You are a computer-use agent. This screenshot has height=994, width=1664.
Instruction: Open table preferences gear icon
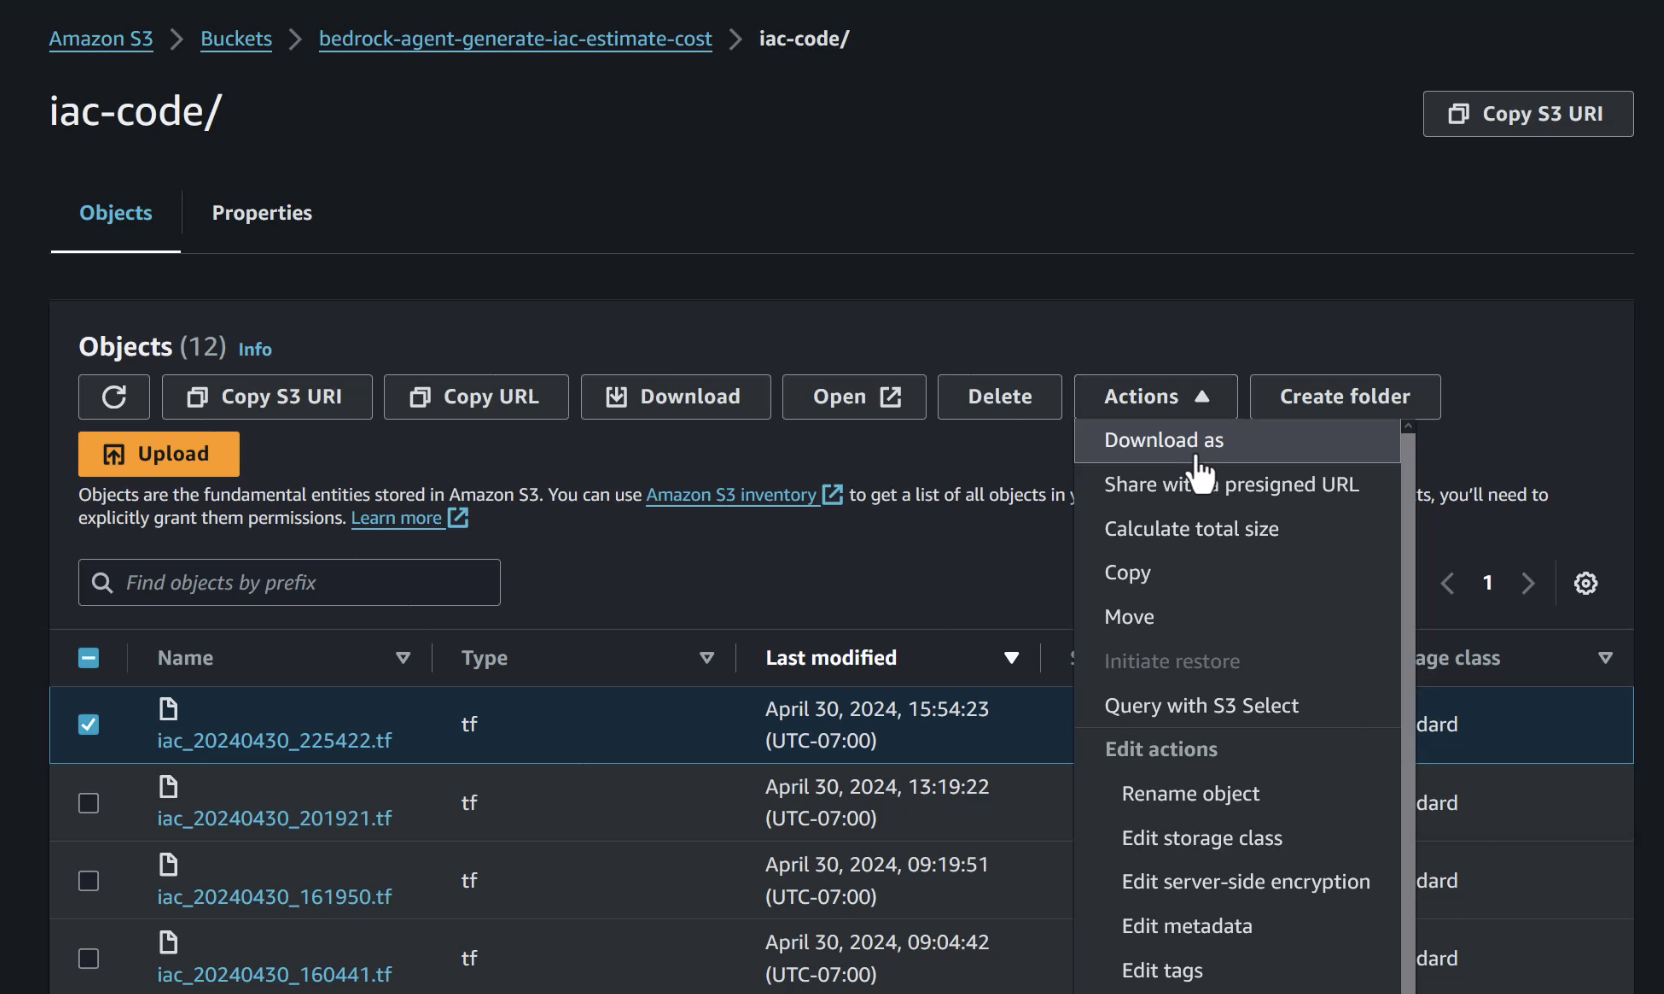(1585, 583)
